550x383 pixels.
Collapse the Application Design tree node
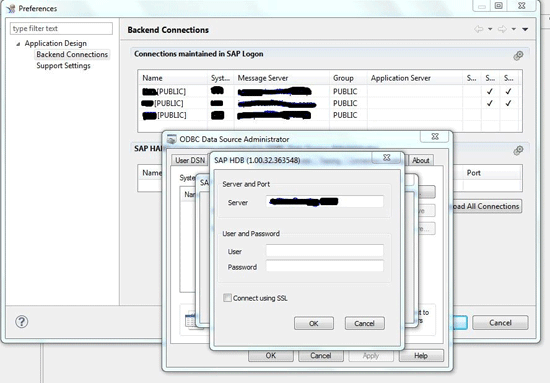click(x=18, y=44)
